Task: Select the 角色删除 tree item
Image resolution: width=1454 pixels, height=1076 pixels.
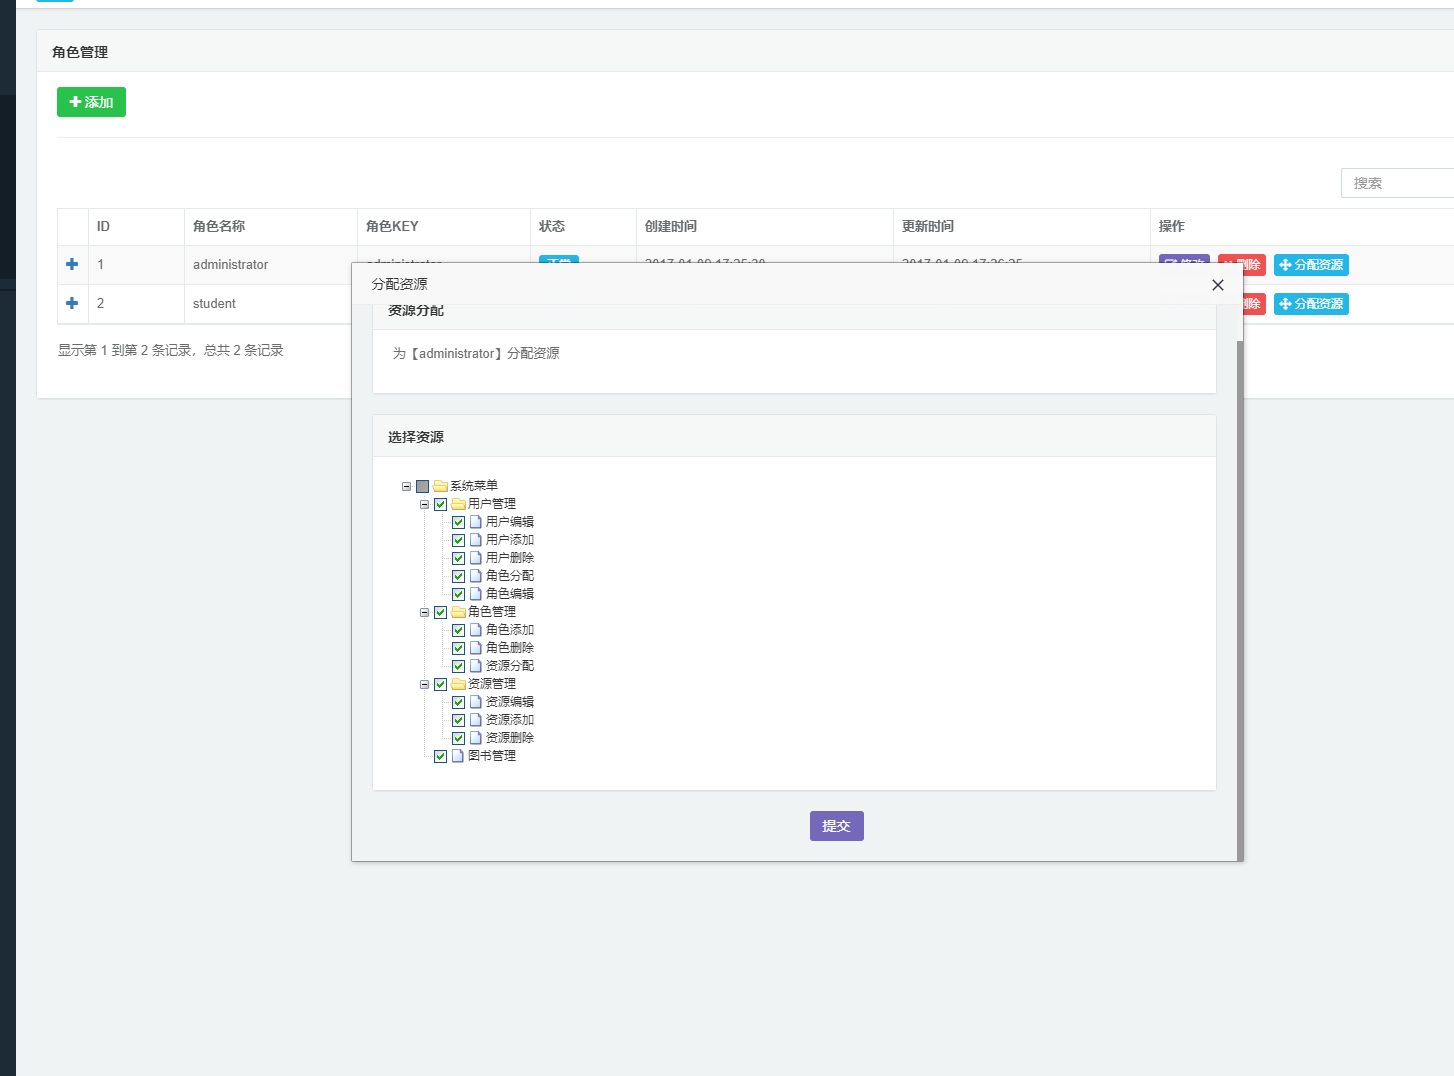Action: tap(509, 648)
